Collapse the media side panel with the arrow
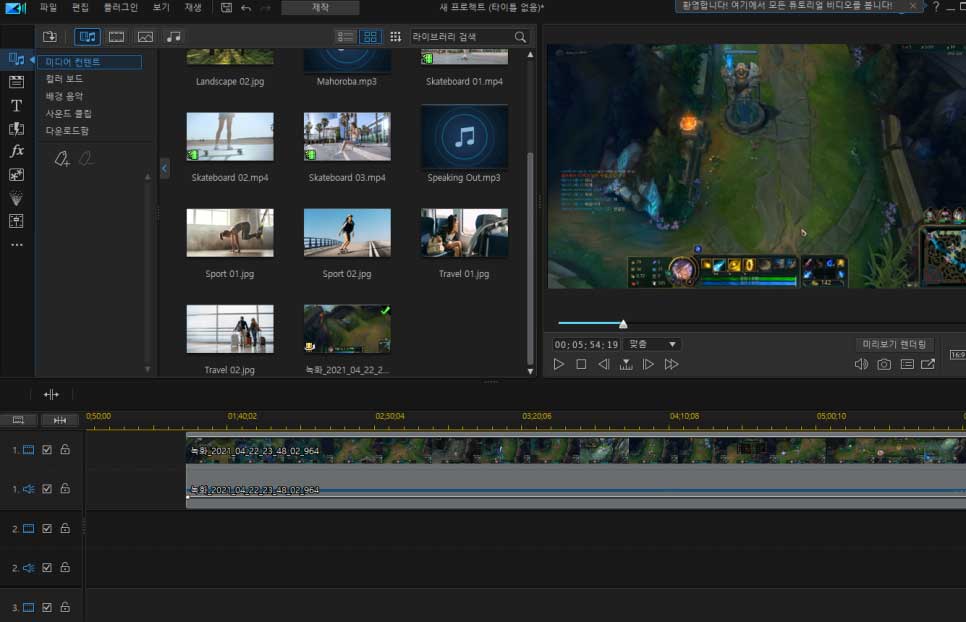The width and height of the screenshot is (966, 622). (x=165, y=168)
